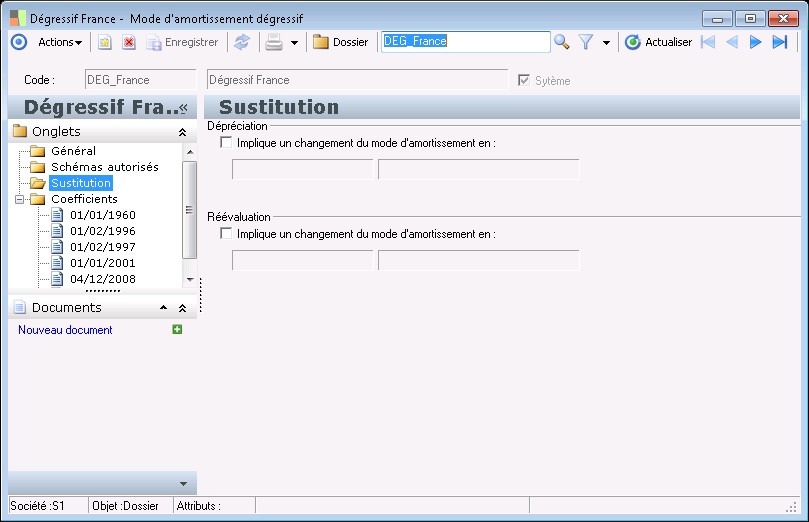
Task: Click the refresh arrows icon
Action: pos(242,42)
